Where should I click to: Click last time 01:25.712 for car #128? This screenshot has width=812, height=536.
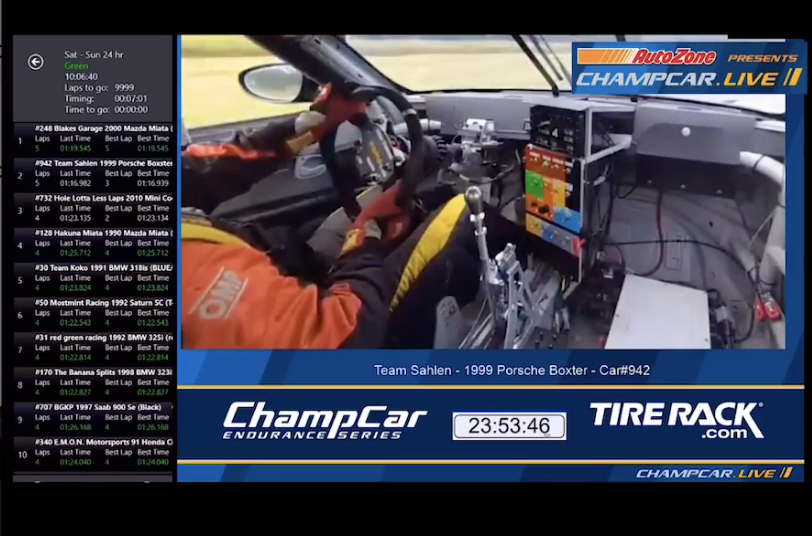point(75,253)
